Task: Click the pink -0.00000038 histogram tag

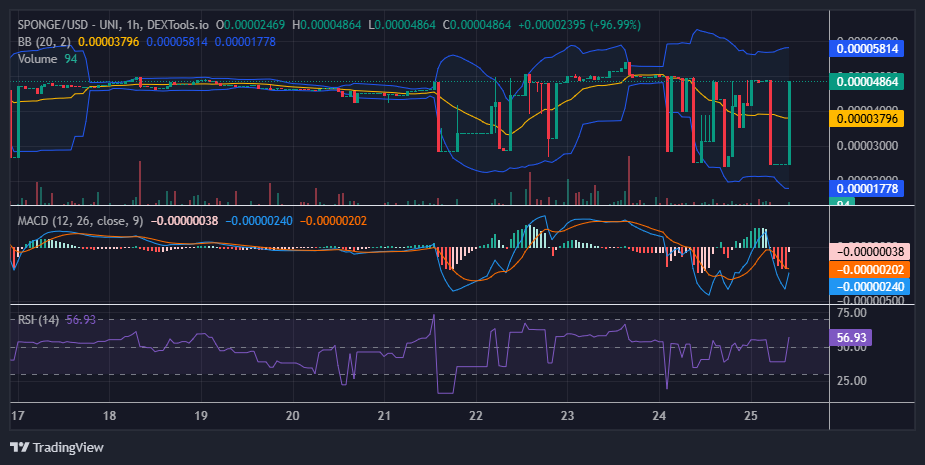Action: pyautogui.click(x=870, y=252)
